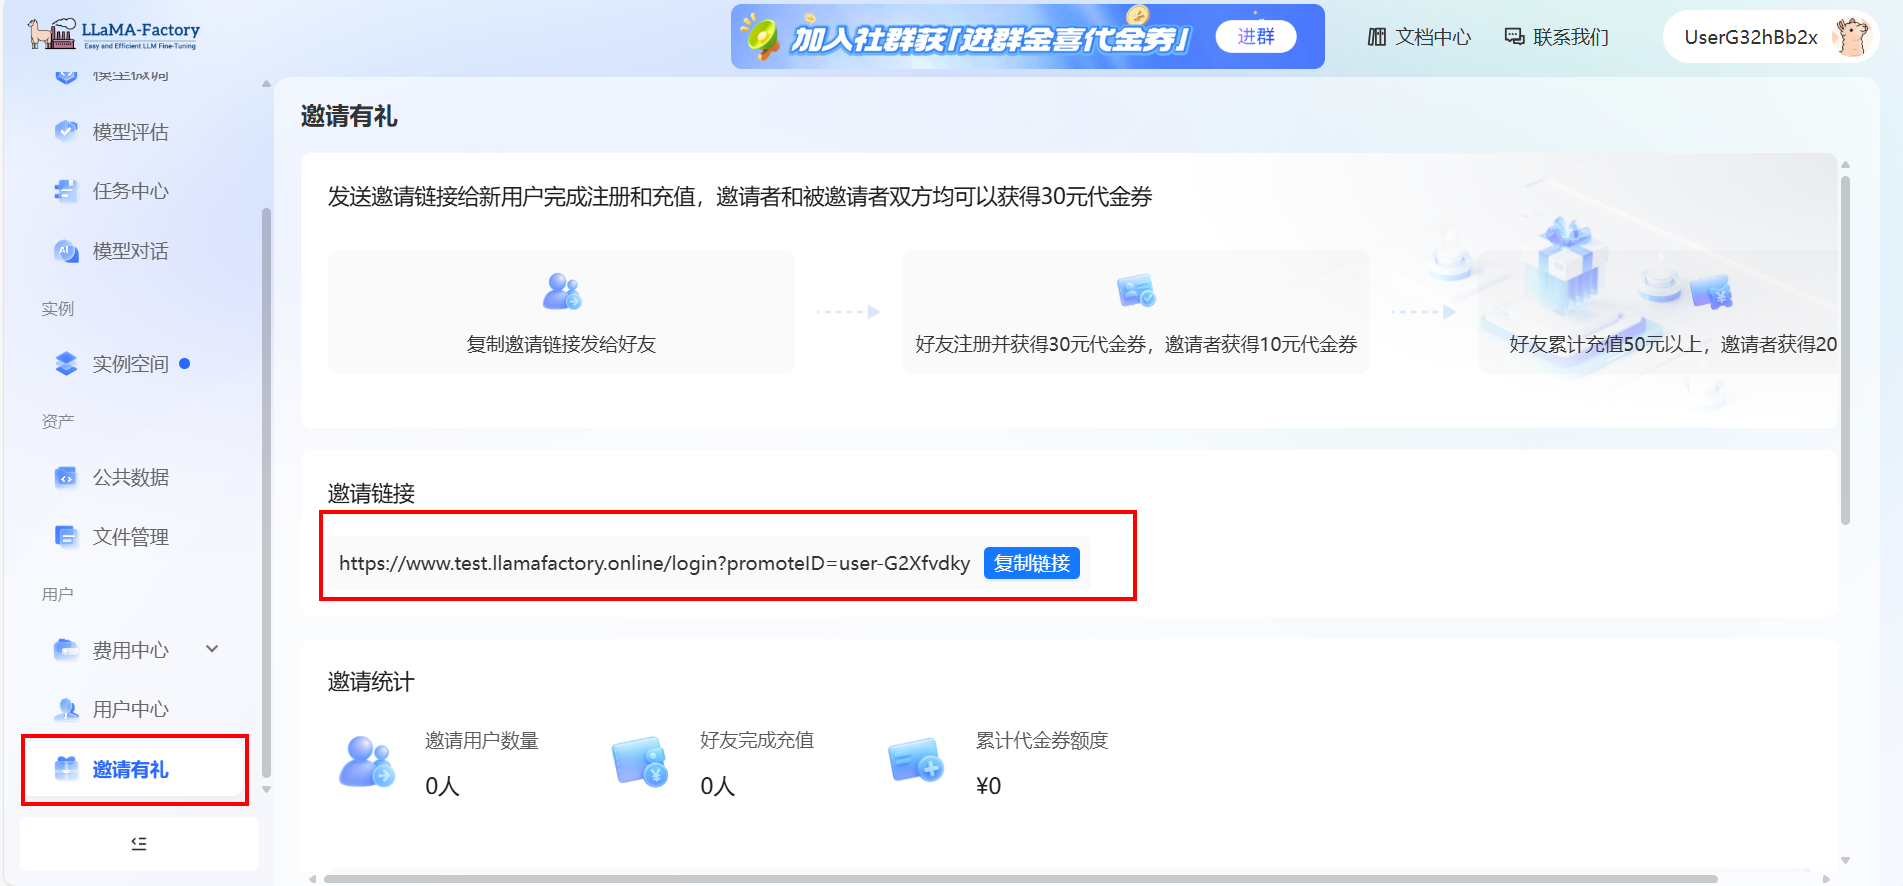Click the 进群 banner button

(x=1255, y=37)
